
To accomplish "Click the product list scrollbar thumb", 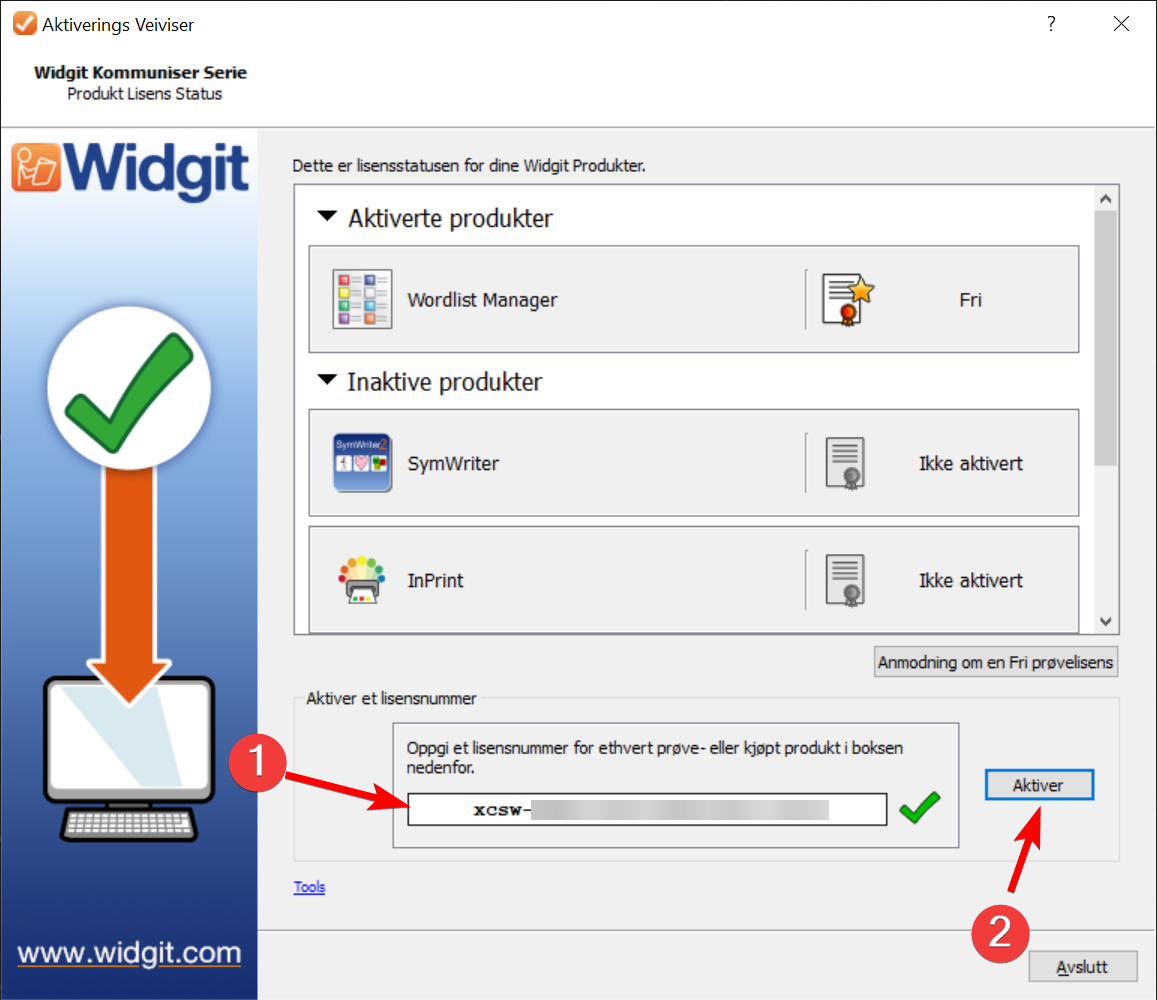I will click(1105, 338).
